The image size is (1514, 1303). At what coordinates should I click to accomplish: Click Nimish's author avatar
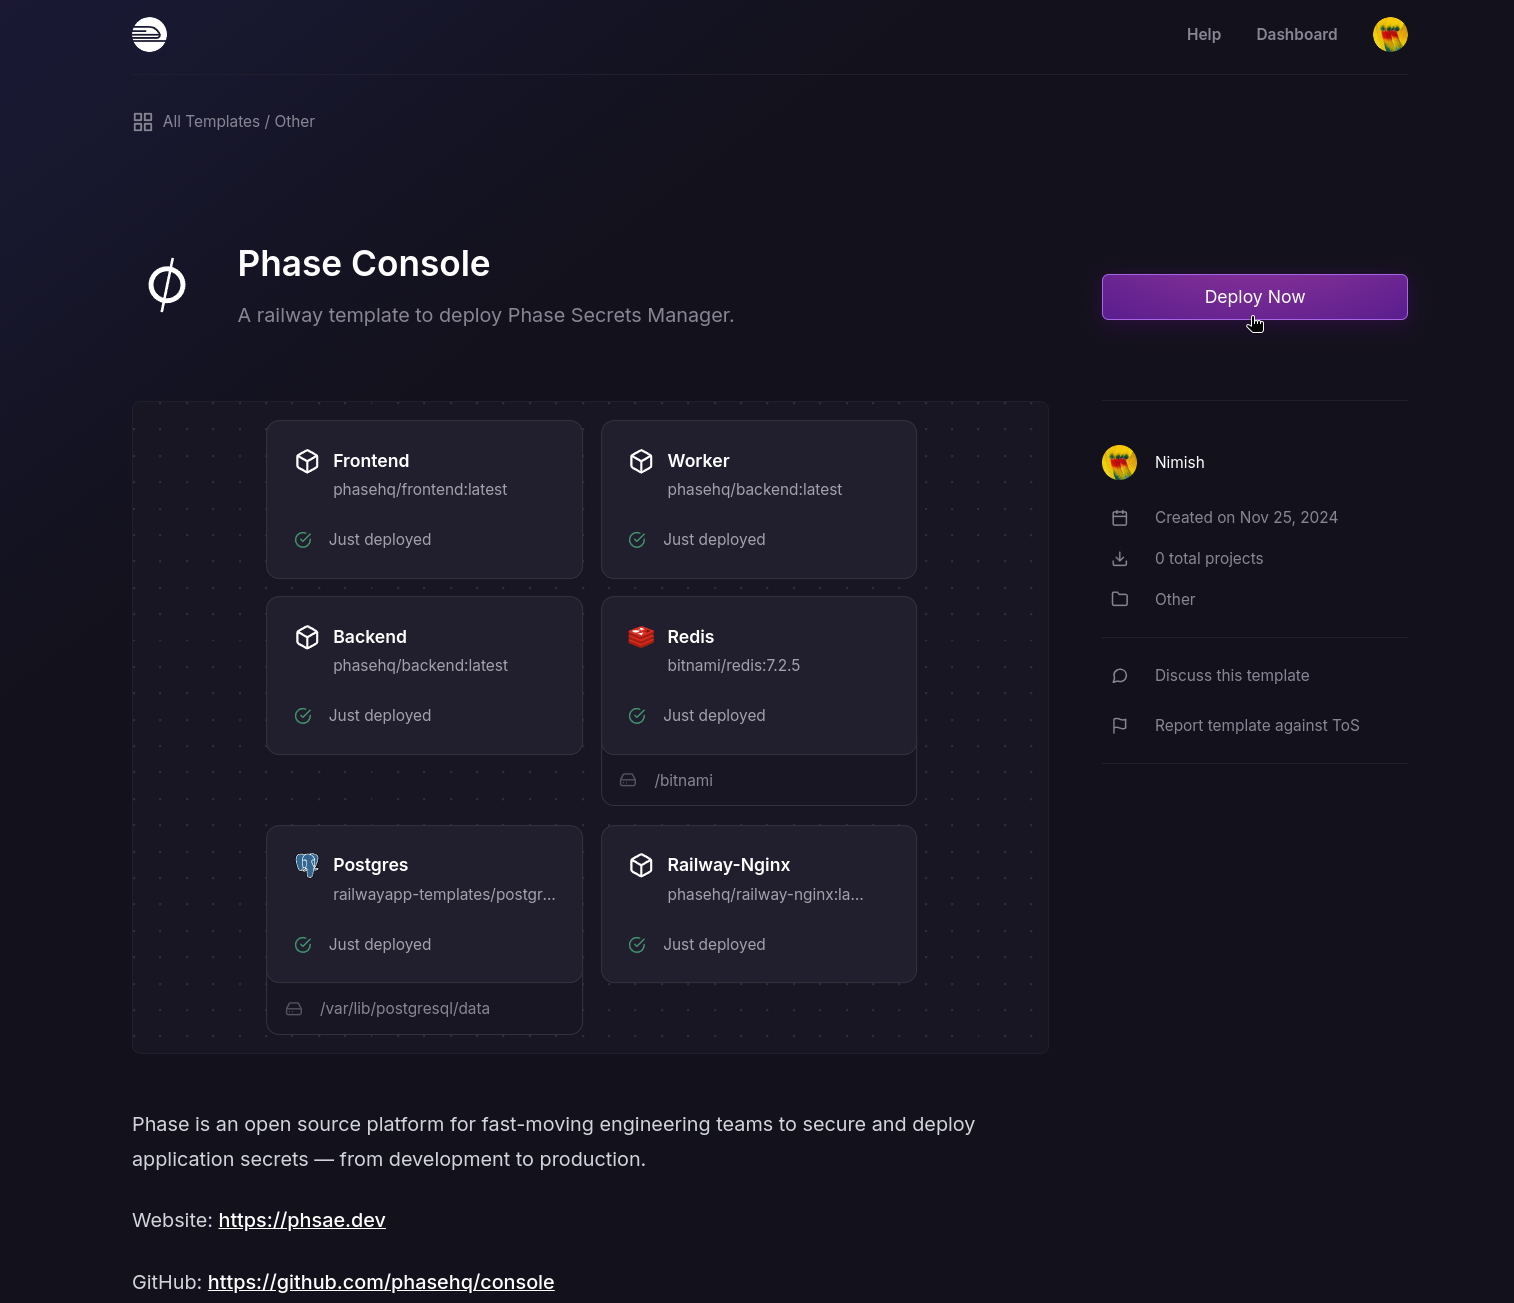1119,463
